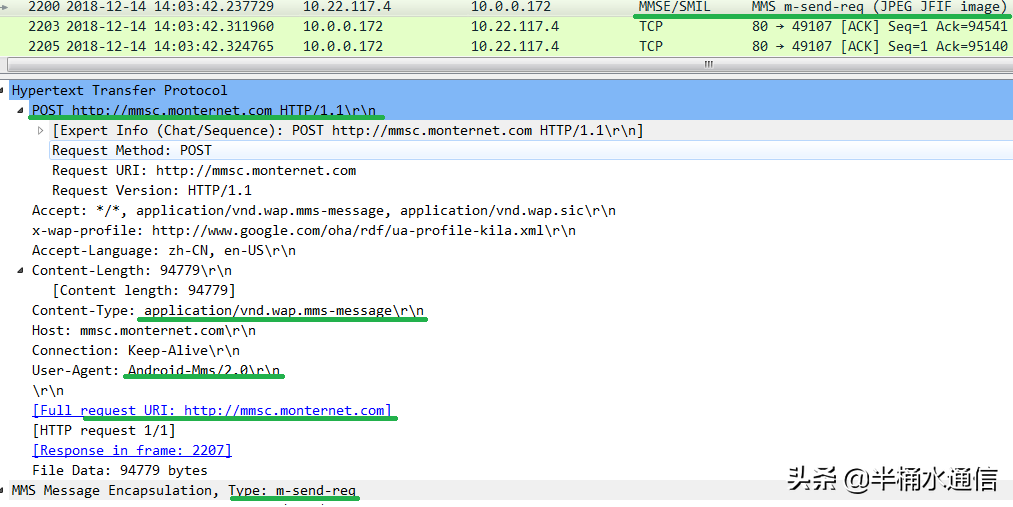The image size is (1013, 507).
Task: Select the Host: mmsc.monternet.com row
Action: pos(143,331)
